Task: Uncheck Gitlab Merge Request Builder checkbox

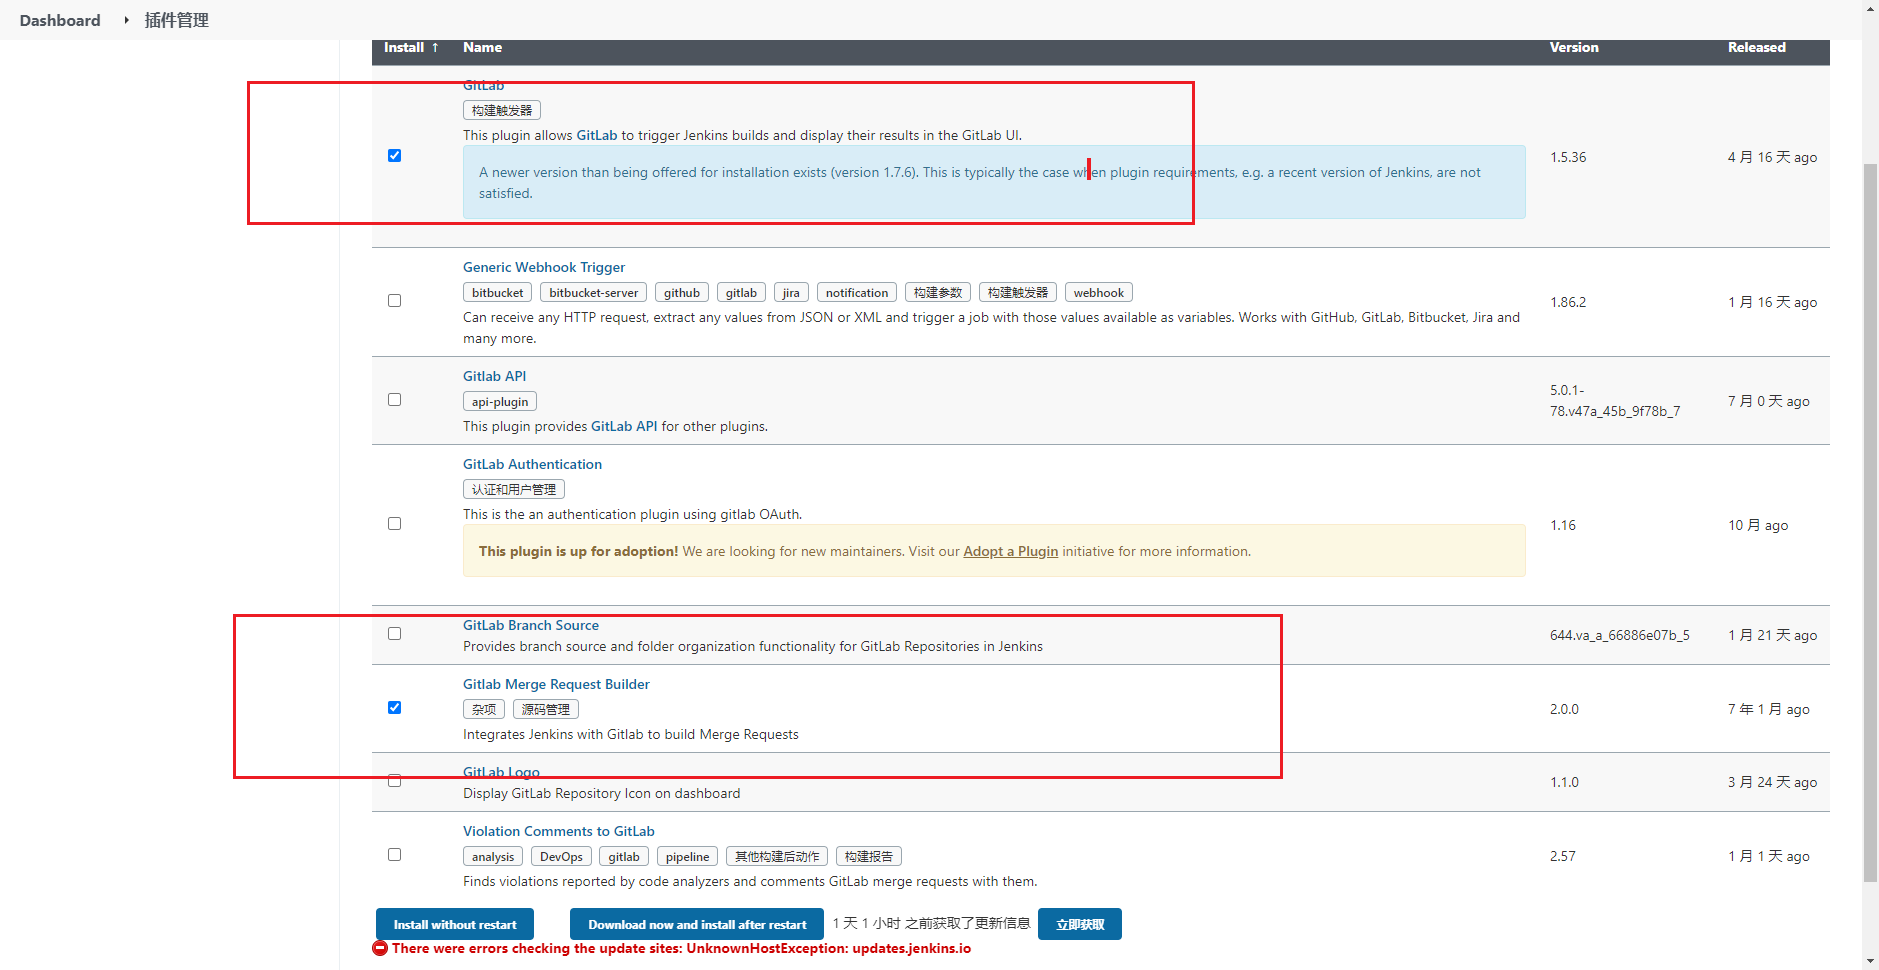Action: click(x=394, y=707)
